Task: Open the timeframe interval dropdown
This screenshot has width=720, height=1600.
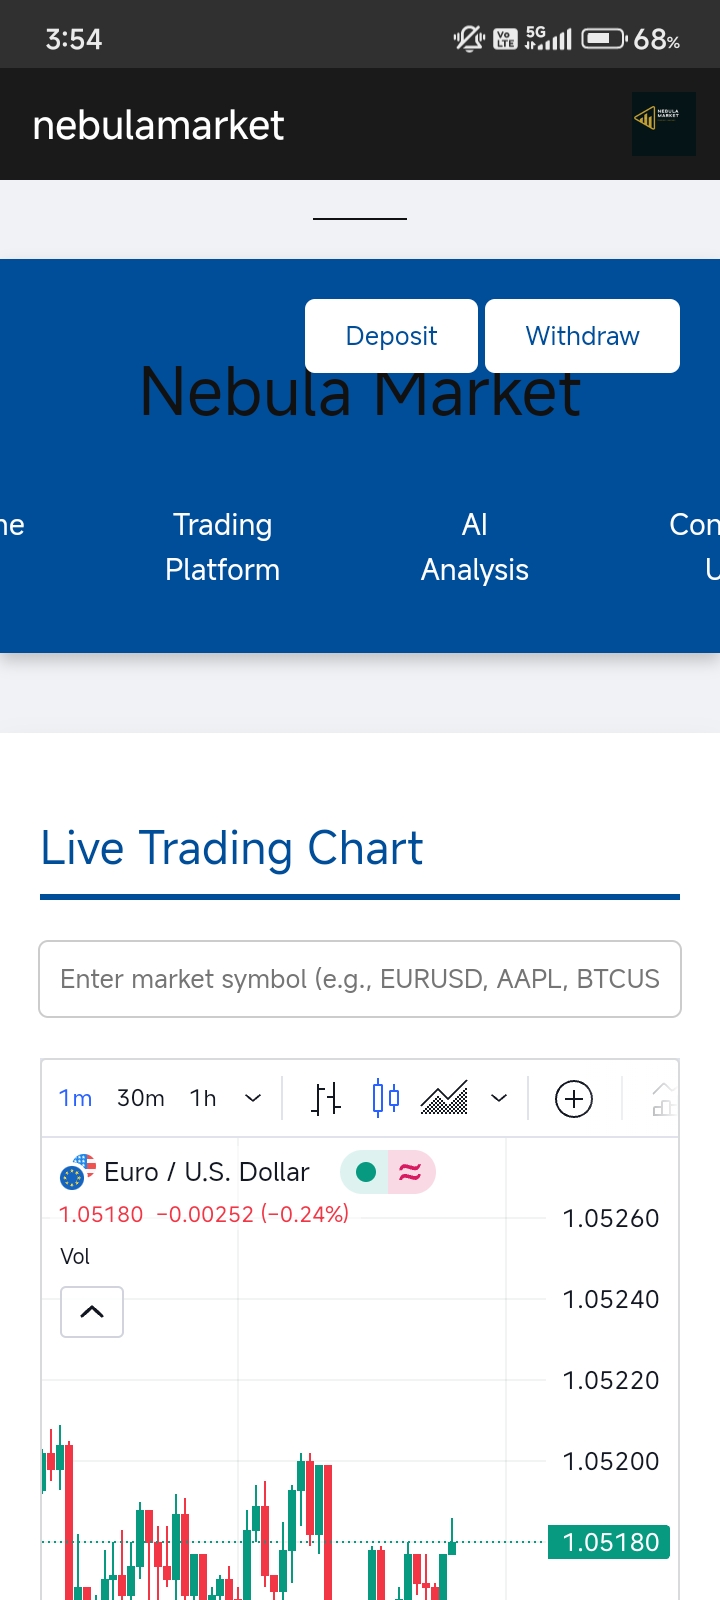Action: click(x=253, y=1099)
